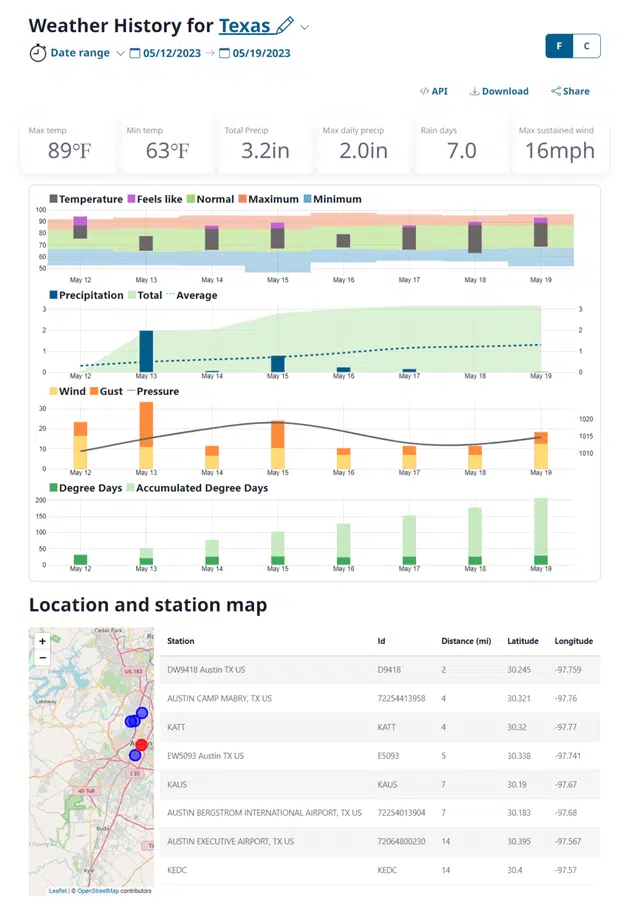Image resolution: width=624 pixels, height=905 pixels.
Task: Open the Texas location link
Action: [244, 25]
